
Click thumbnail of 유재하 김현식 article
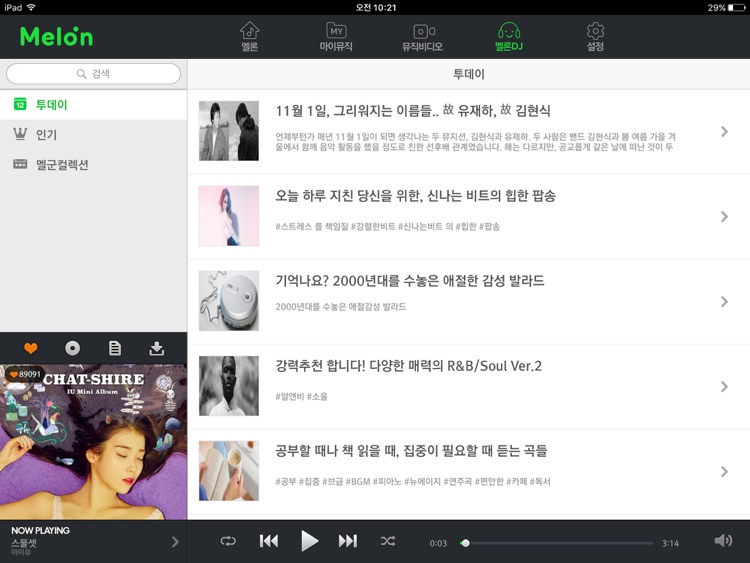pyautogui.click(x=229, y=131)
